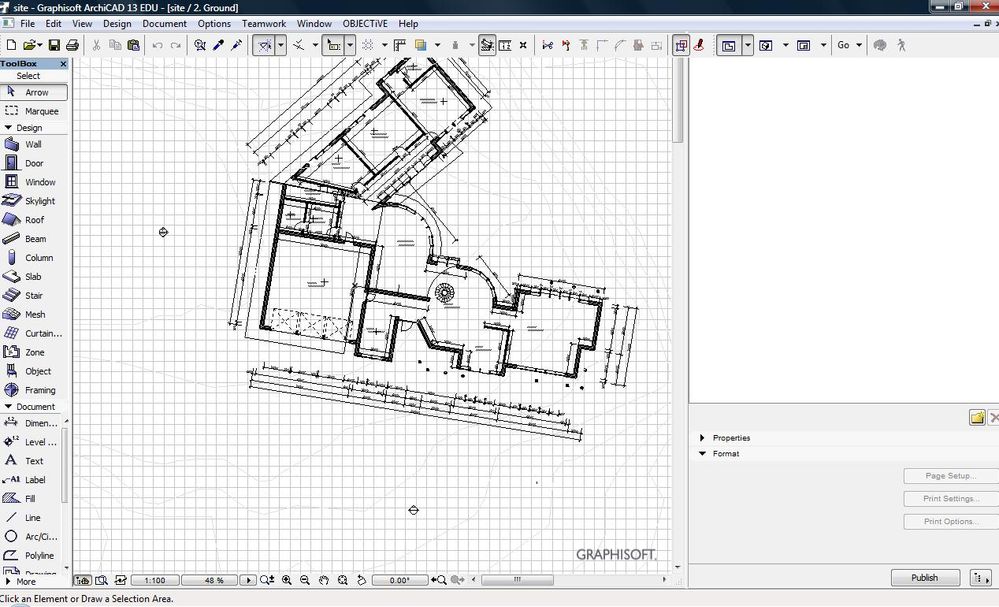
Task: Open the zoom percentage popup arrow
Action: click(x=248, y=580)
